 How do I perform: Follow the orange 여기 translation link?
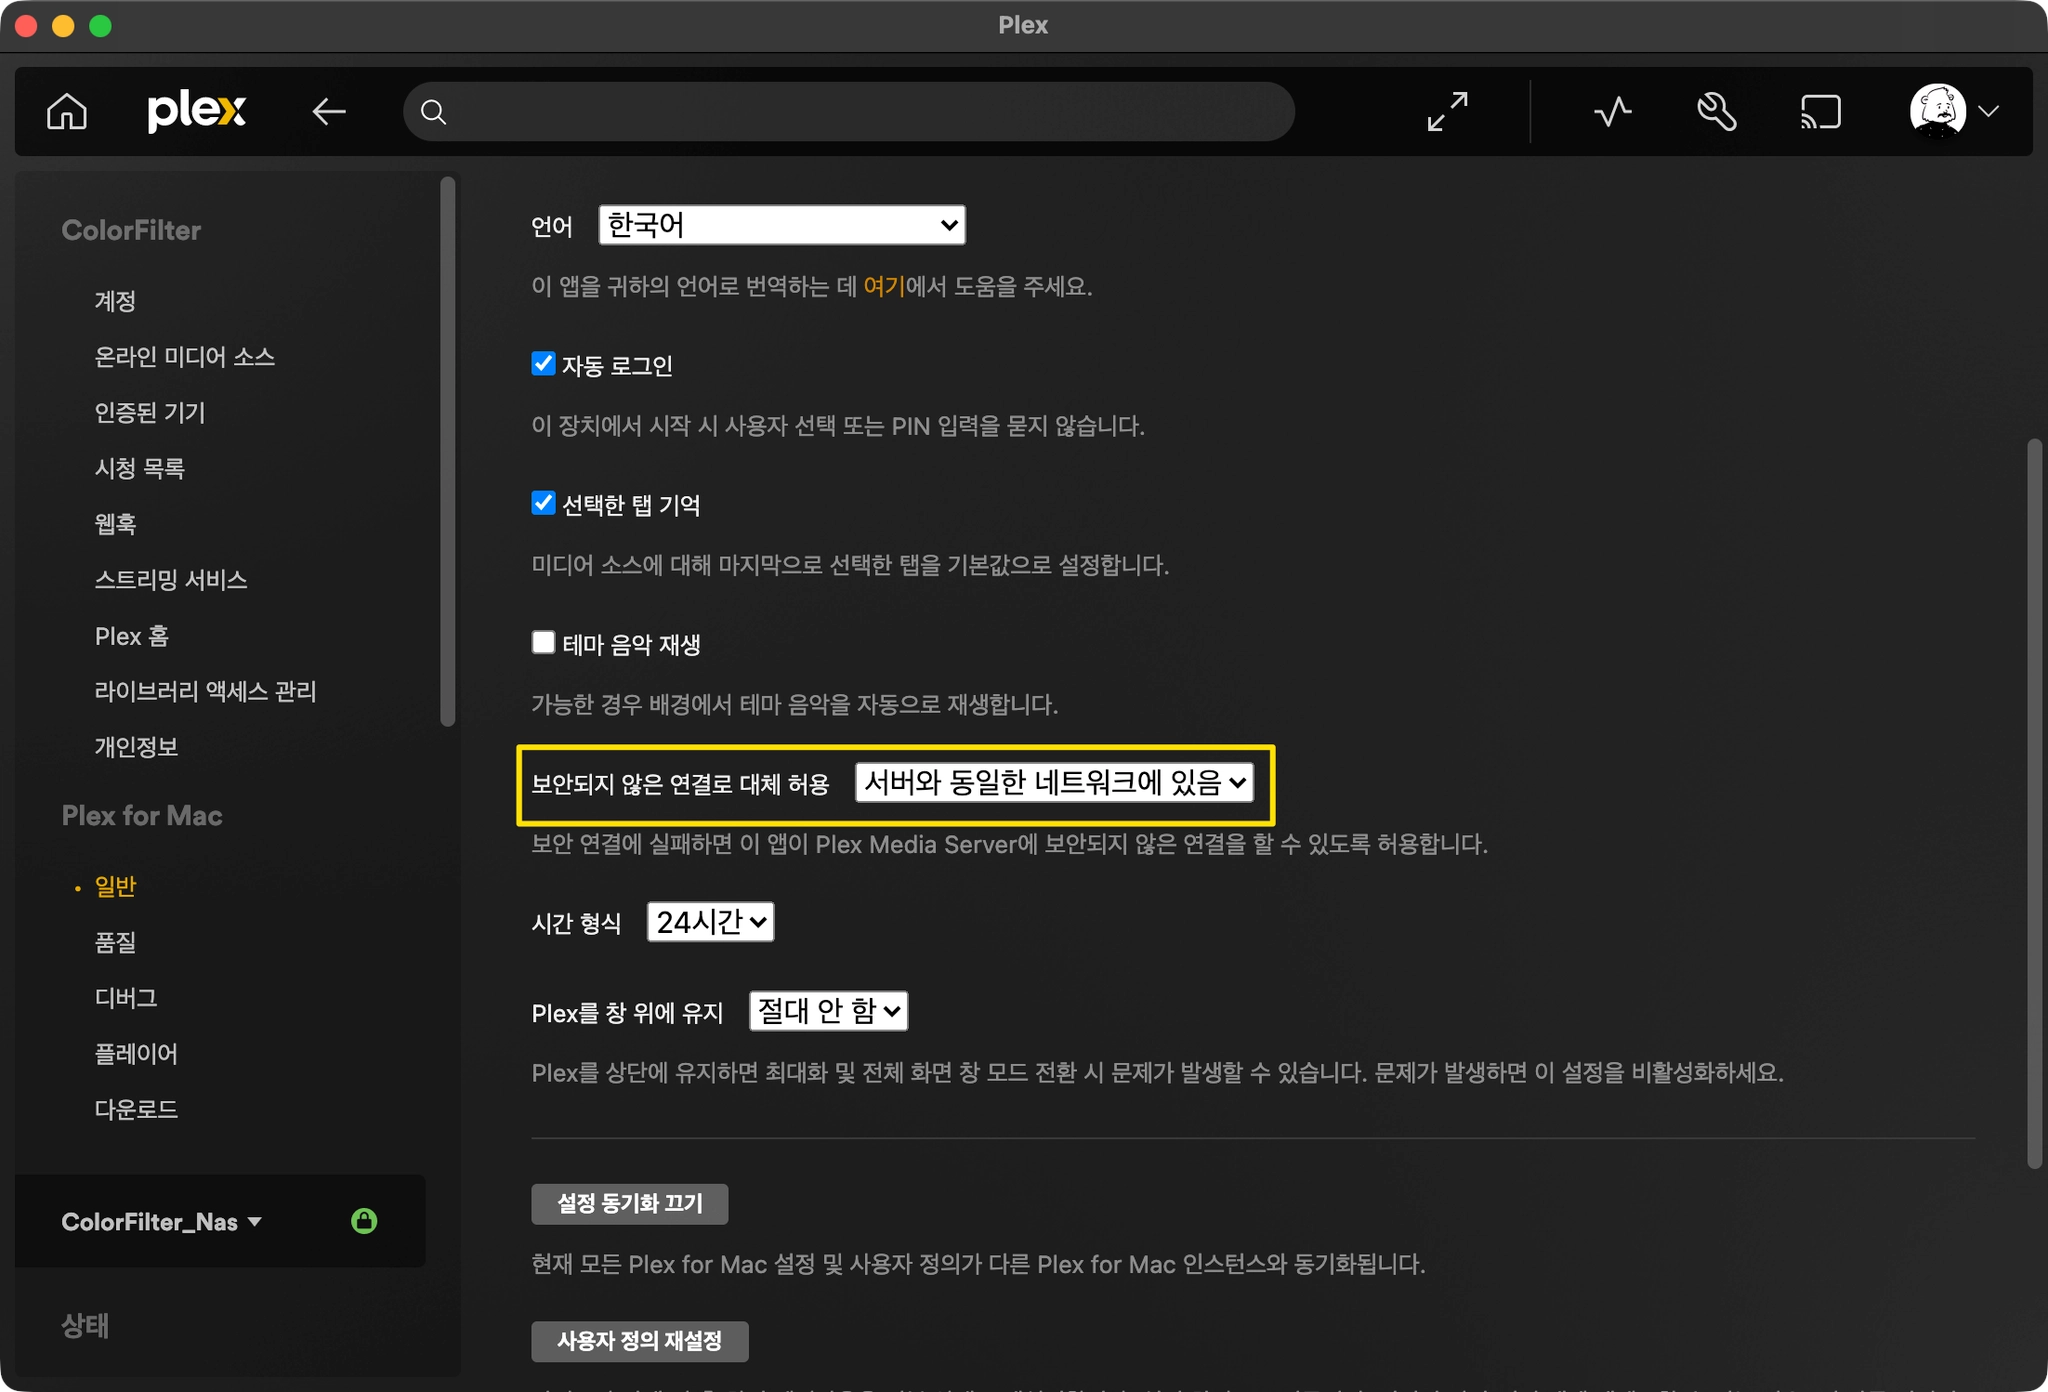[883, 287]
